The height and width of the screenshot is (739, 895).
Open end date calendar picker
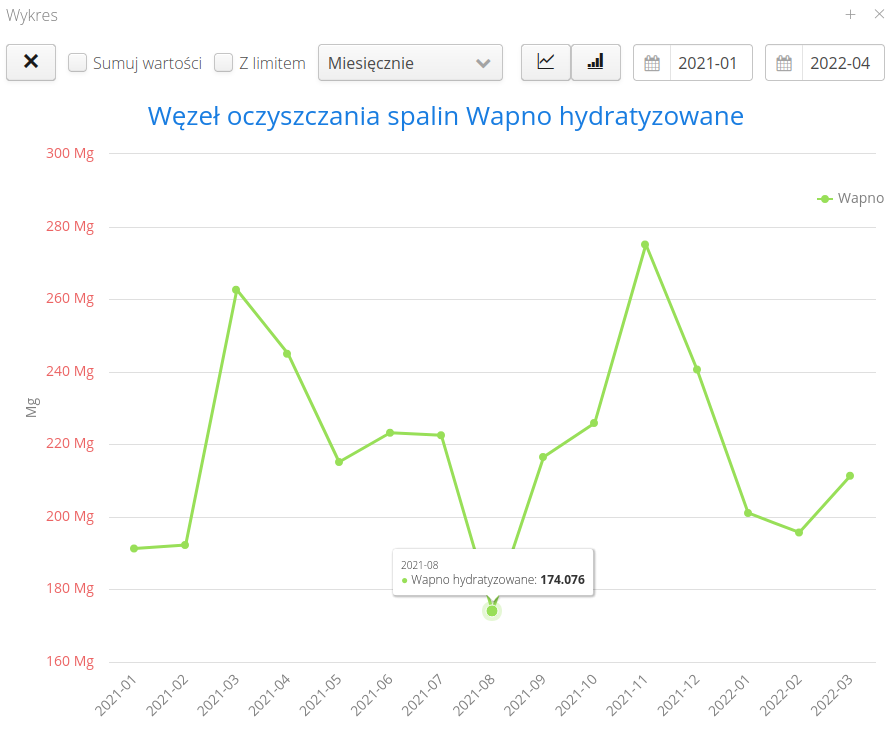(x=784, y=63)
